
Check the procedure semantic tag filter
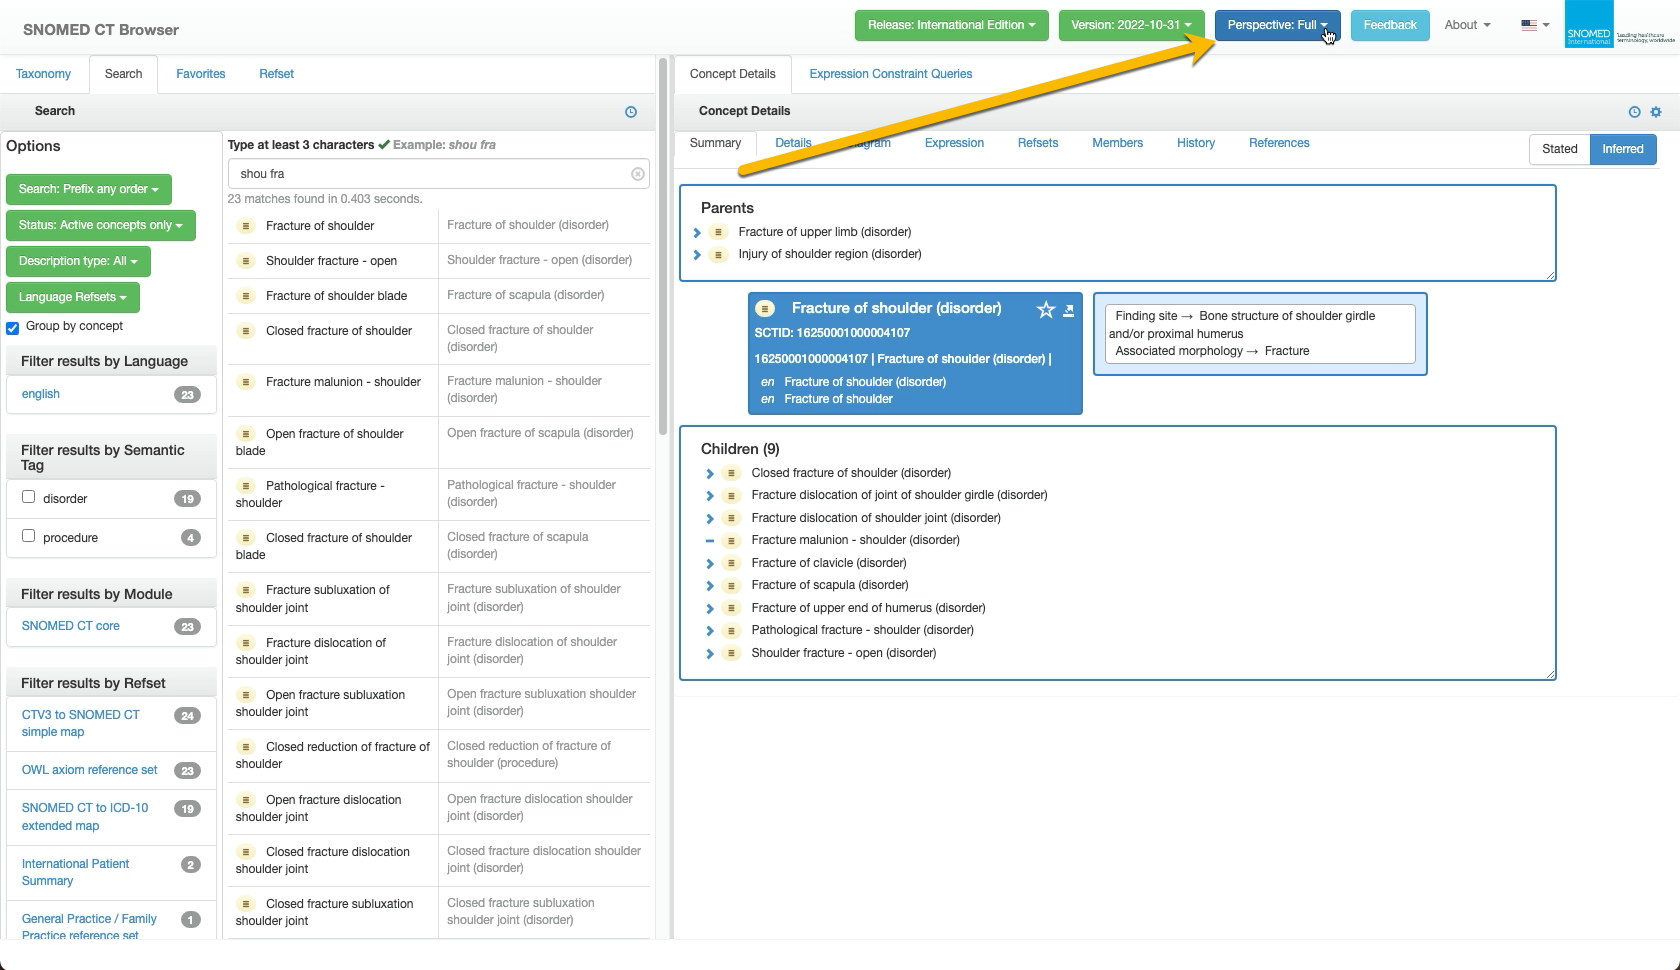pos(29,536)
